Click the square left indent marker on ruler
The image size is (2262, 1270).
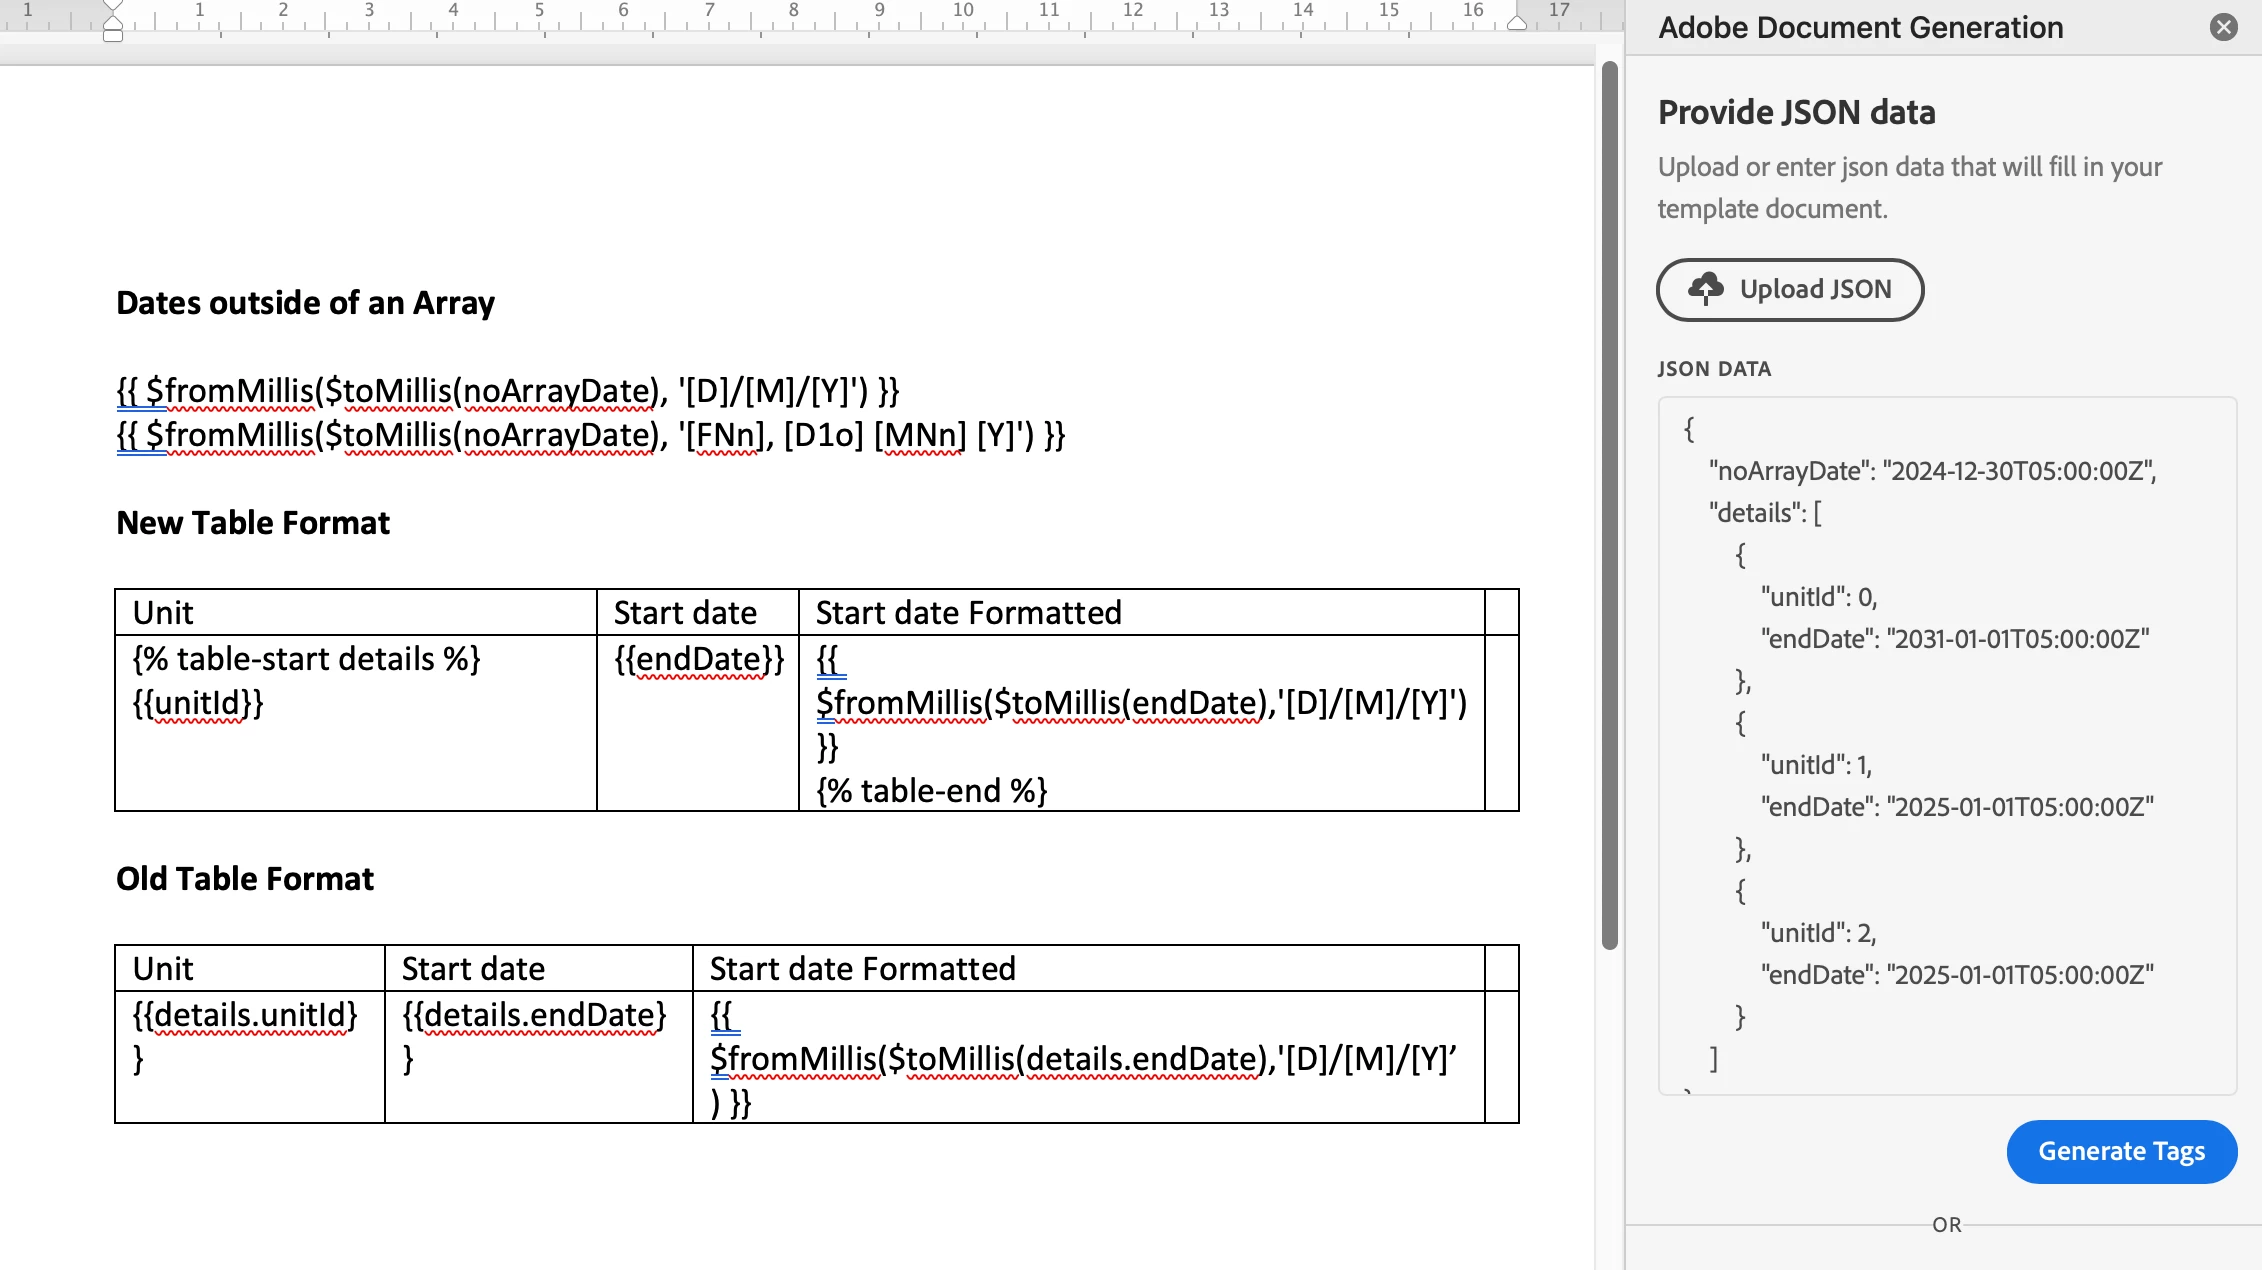click(113, 36)
